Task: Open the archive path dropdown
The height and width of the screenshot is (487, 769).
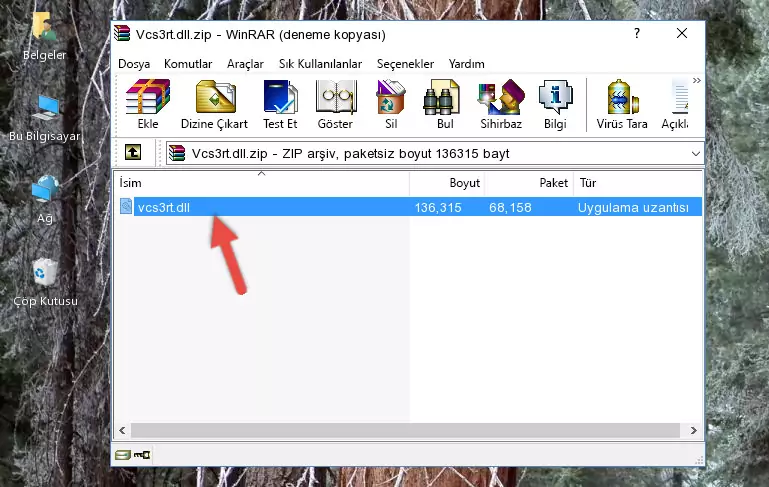Action: (695, 154)
